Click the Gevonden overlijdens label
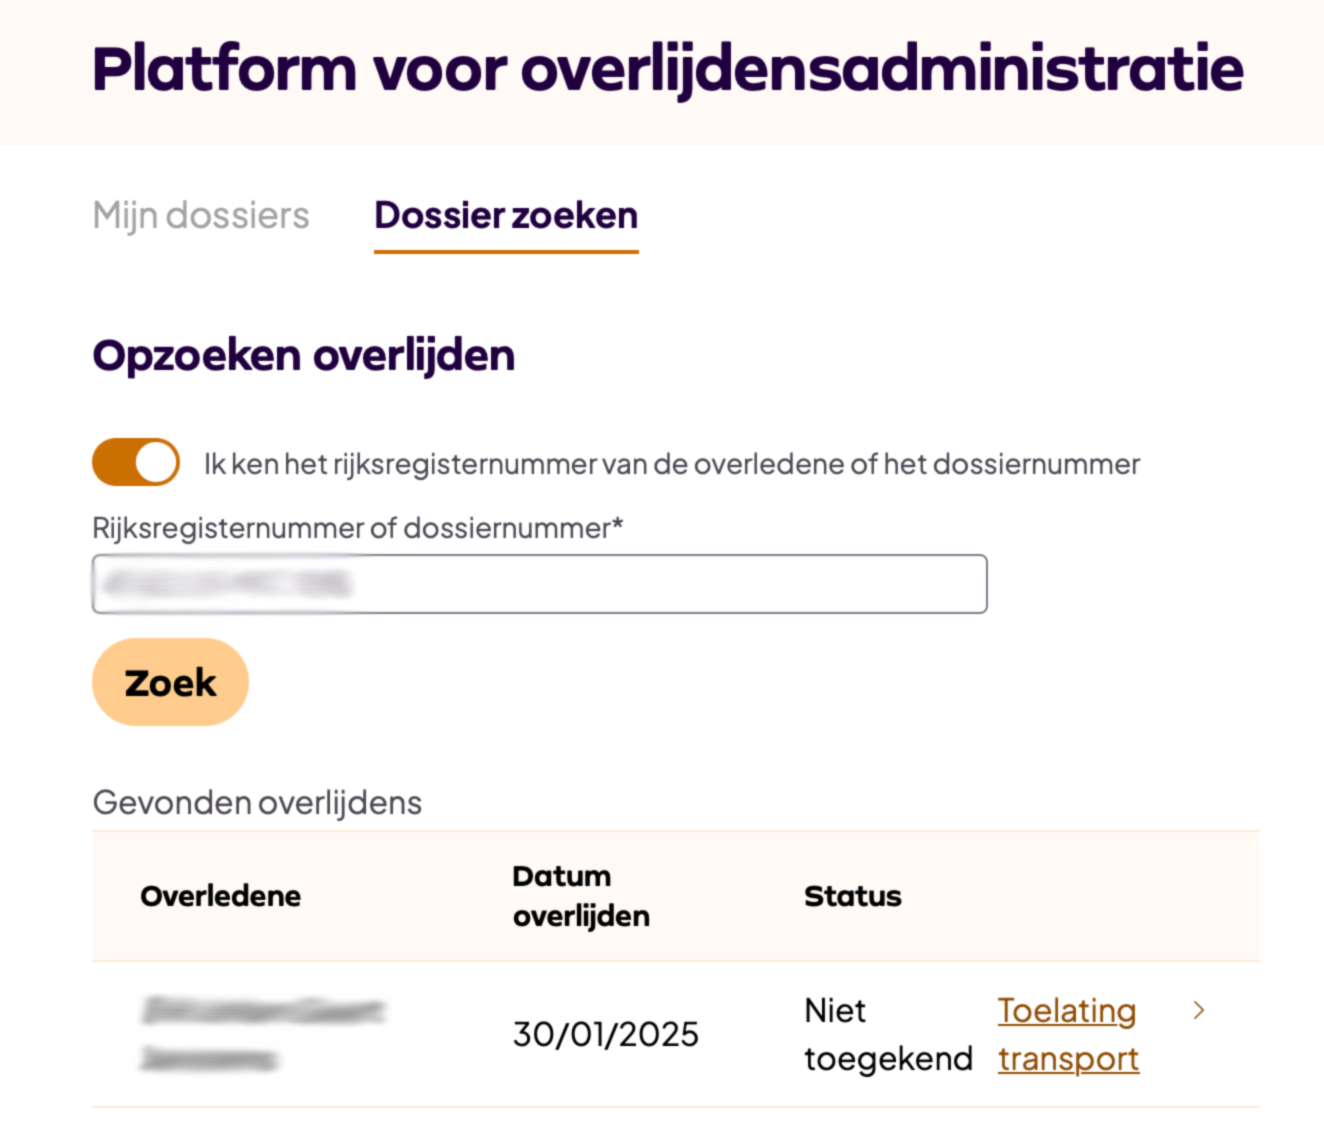 tap(257, 803)
